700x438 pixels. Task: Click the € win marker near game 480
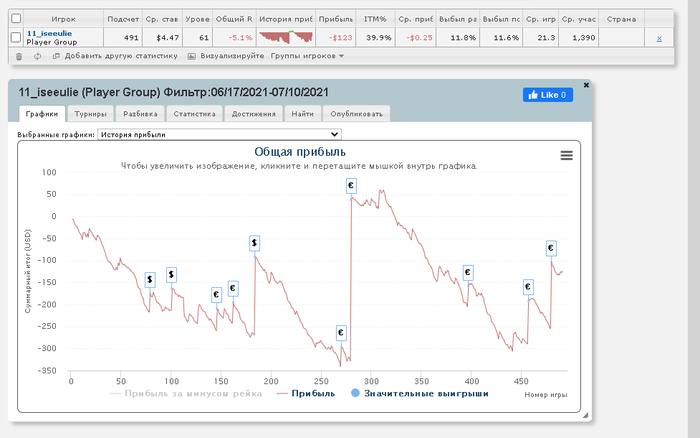click(551, 248)
